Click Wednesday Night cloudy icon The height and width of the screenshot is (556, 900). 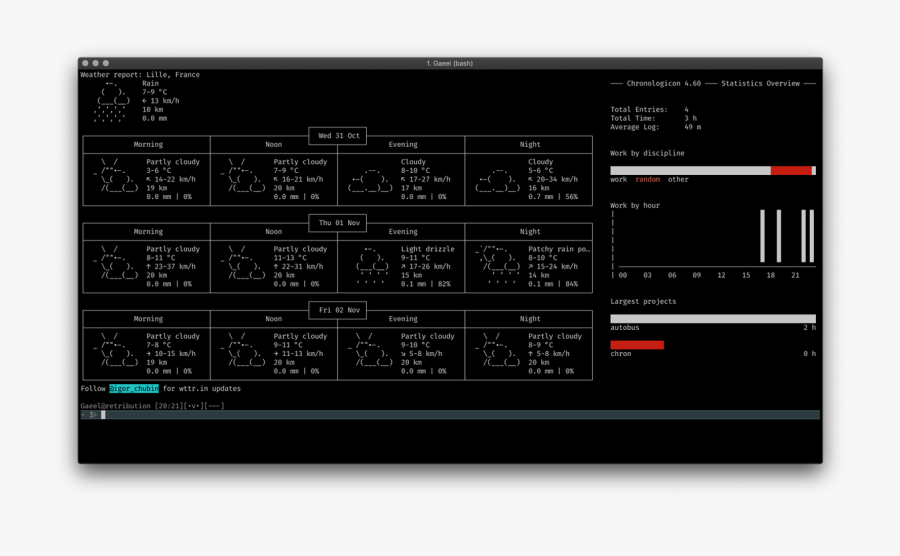[x=497, y=179]
